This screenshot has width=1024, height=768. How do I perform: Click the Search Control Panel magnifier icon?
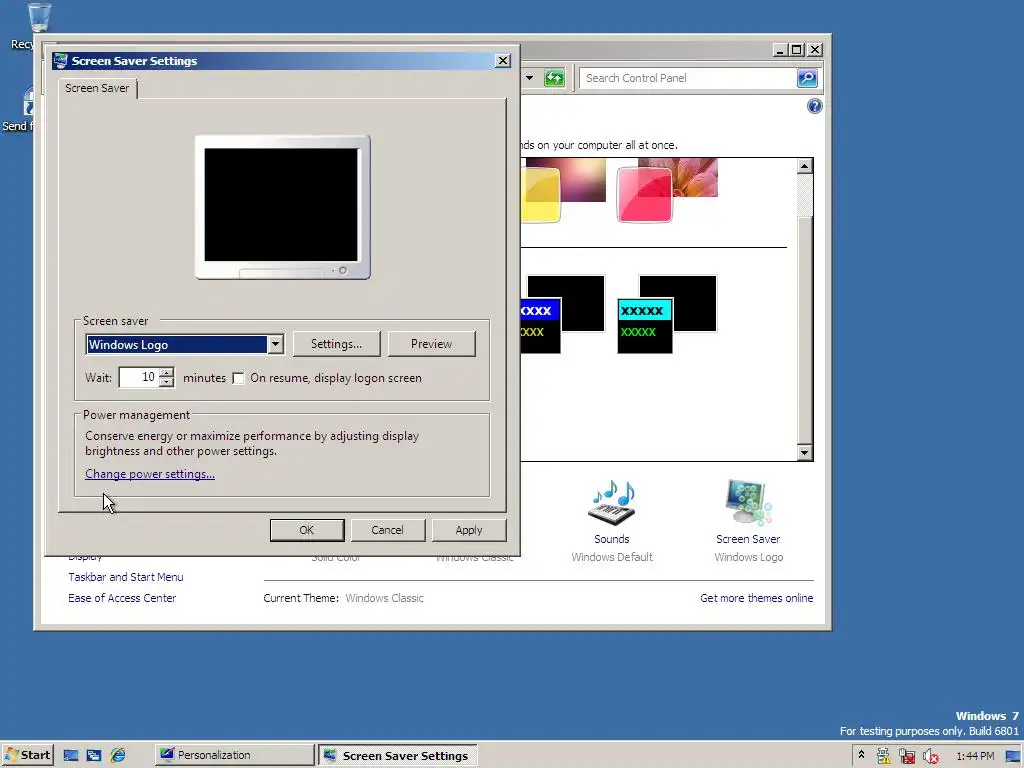(807, 78)
